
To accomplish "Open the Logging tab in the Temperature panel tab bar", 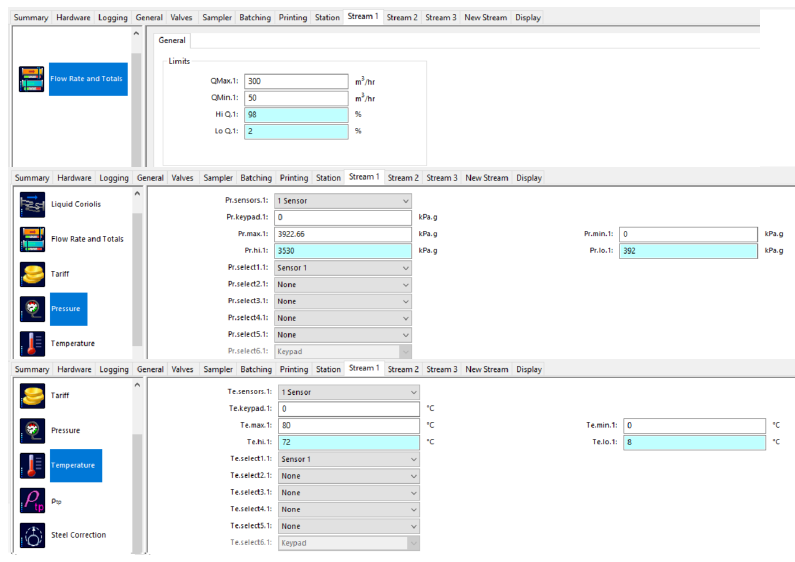I will tap(114, 369).
